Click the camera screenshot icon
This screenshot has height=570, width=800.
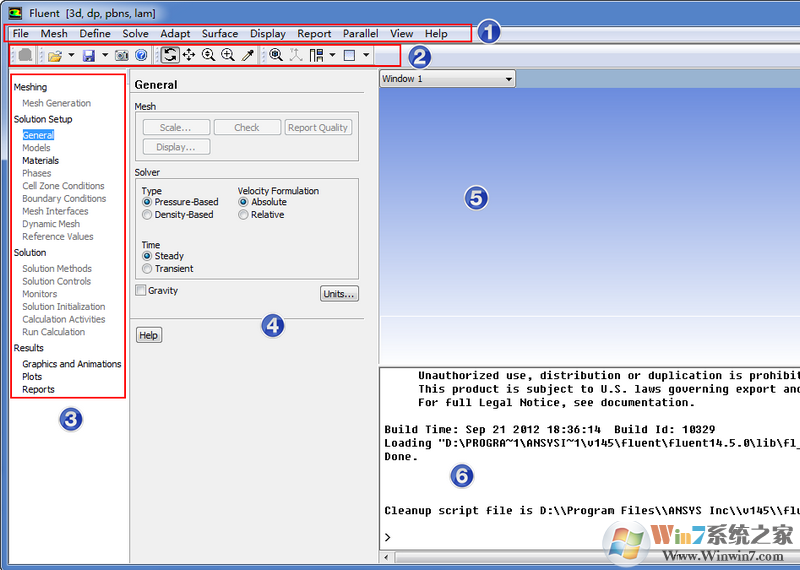click(x=121, y=55)
